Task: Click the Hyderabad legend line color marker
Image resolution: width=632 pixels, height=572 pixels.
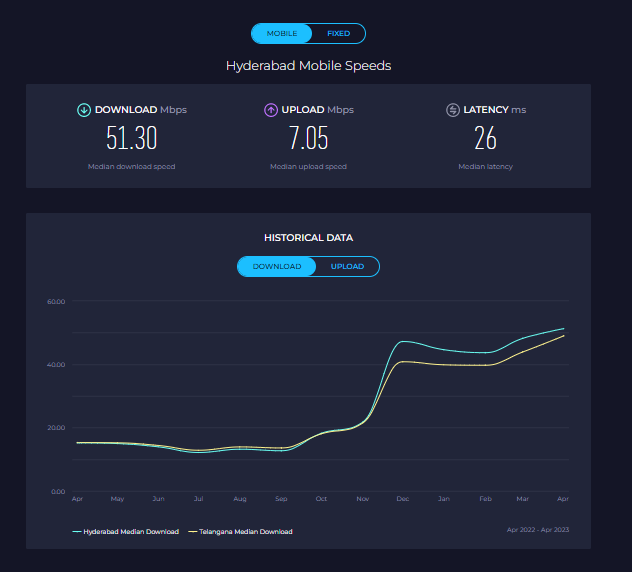Action: [x=77, y=532]
